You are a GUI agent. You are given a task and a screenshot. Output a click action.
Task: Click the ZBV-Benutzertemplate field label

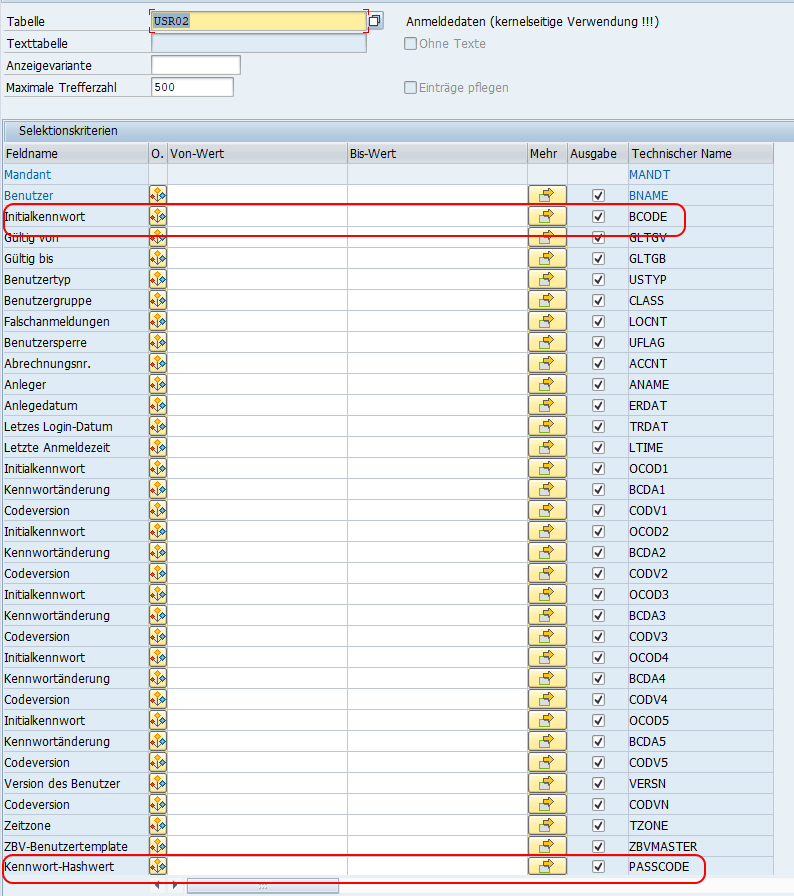pyautogui.click(x=67, y=846)
